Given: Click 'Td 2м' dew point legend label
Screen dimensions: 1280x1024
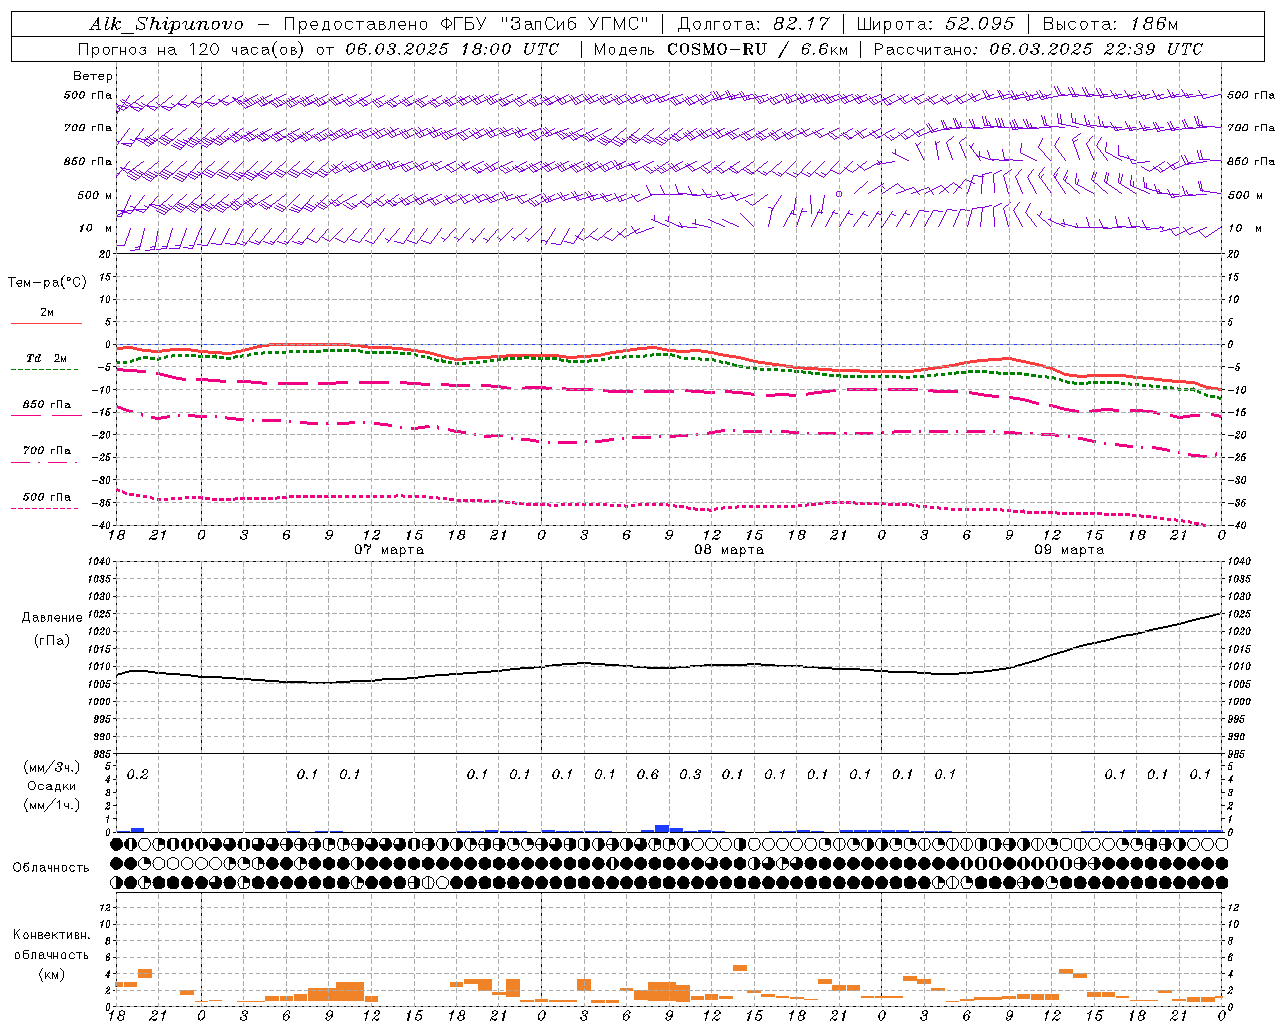Looking at the screenshot, I should 46,358.
